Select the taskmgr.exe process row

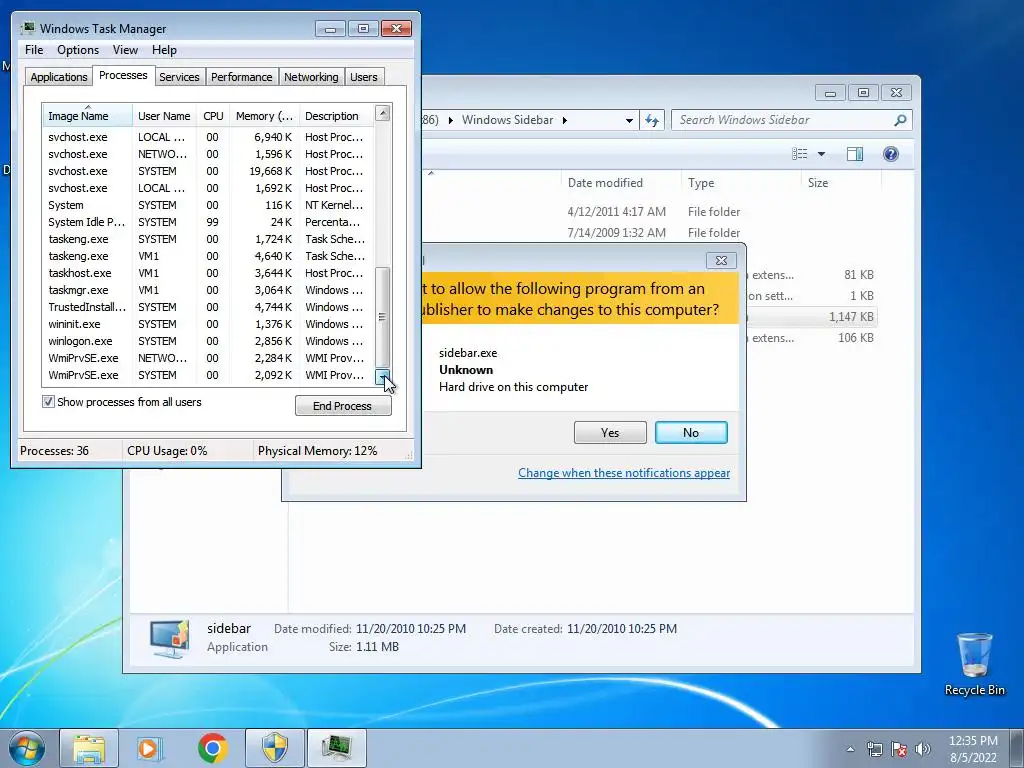(208, 290)
